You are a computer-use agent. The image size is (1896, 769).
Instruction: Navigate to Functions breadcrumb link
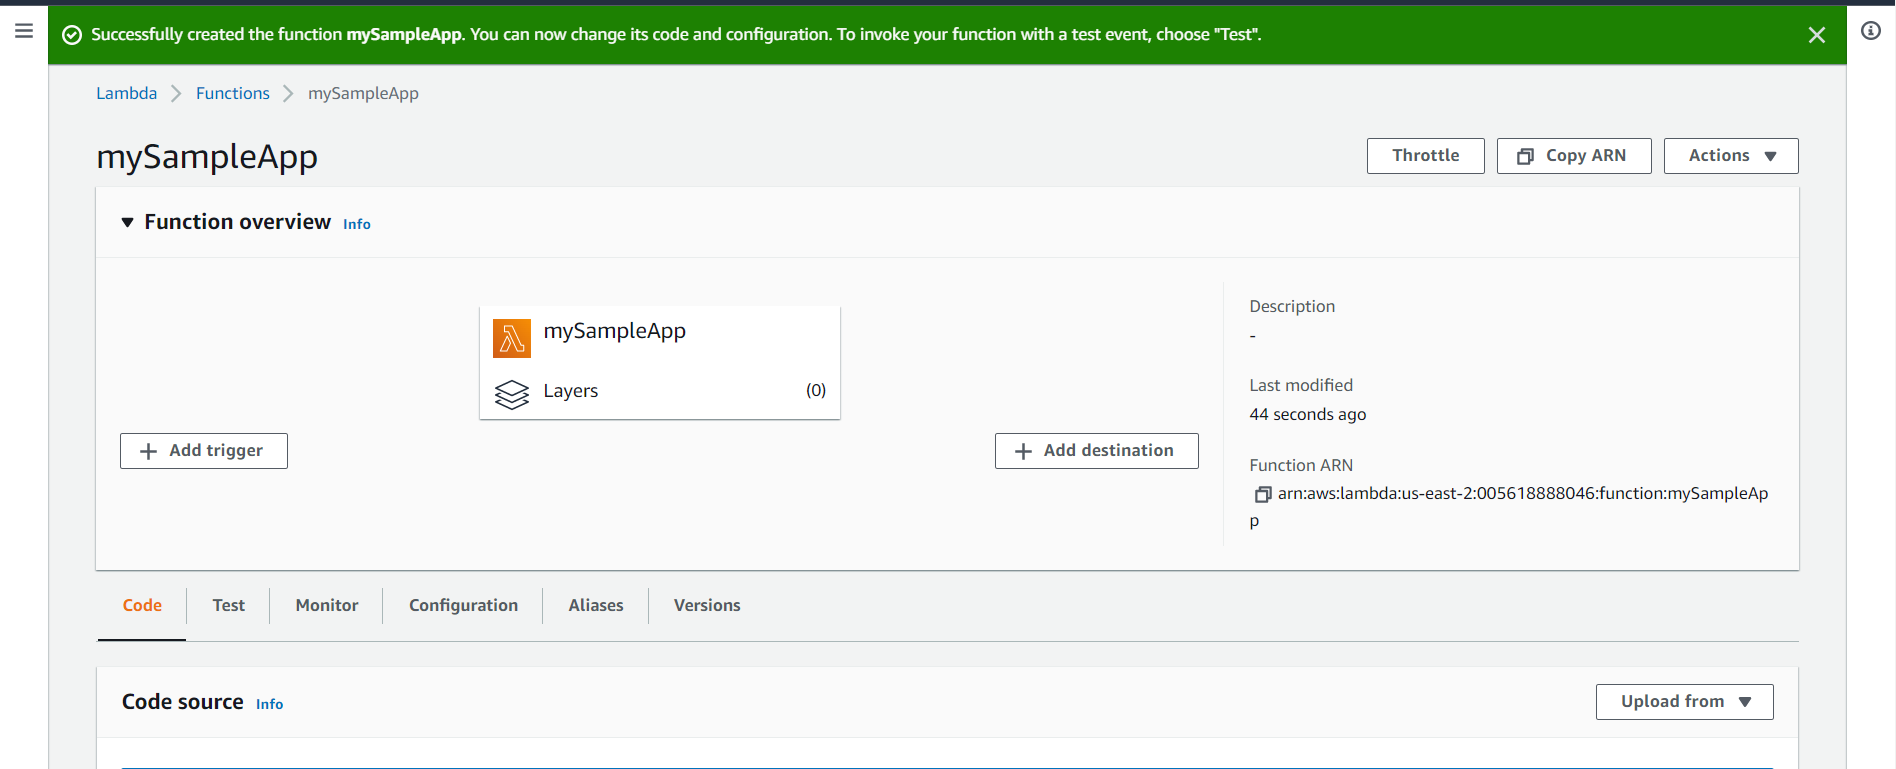[232, 93]
